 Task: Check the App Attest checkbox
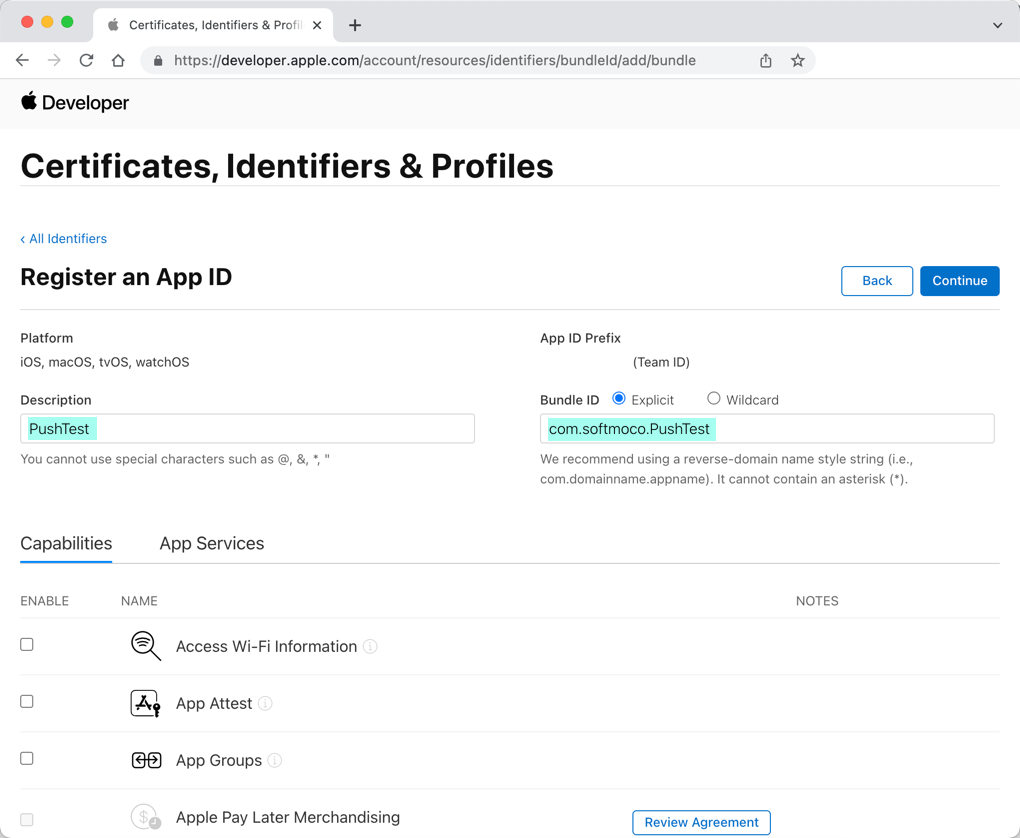pyautogui.click(x=27, y=702)
